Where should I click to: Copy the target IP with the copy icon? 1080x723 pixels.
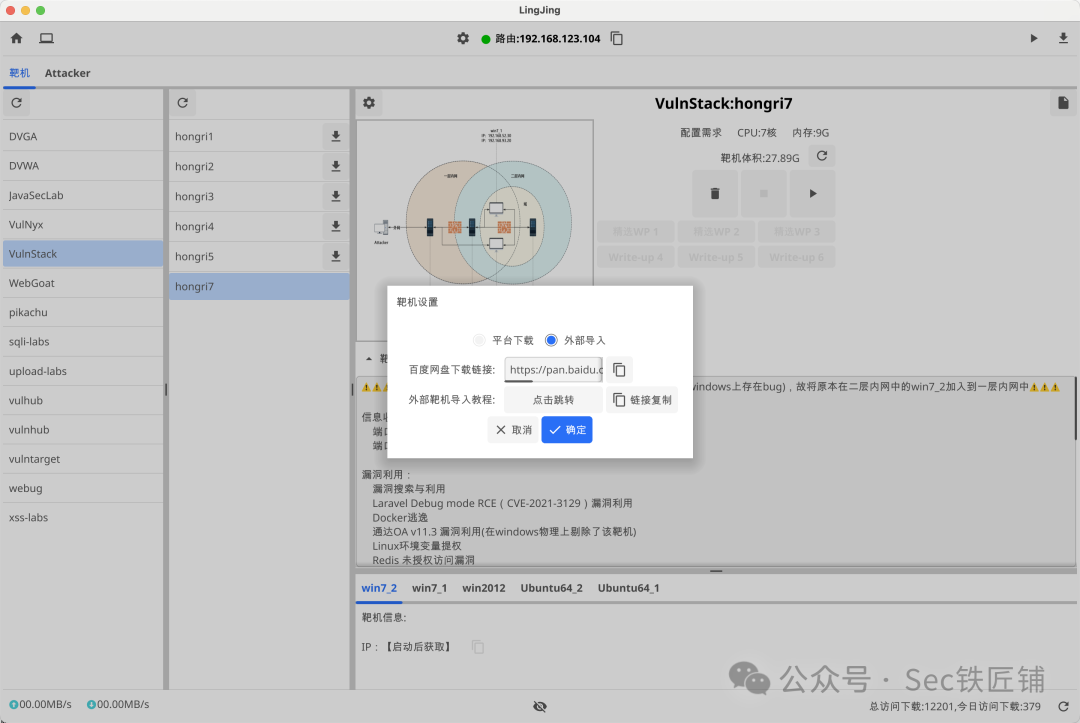point(477,646)
